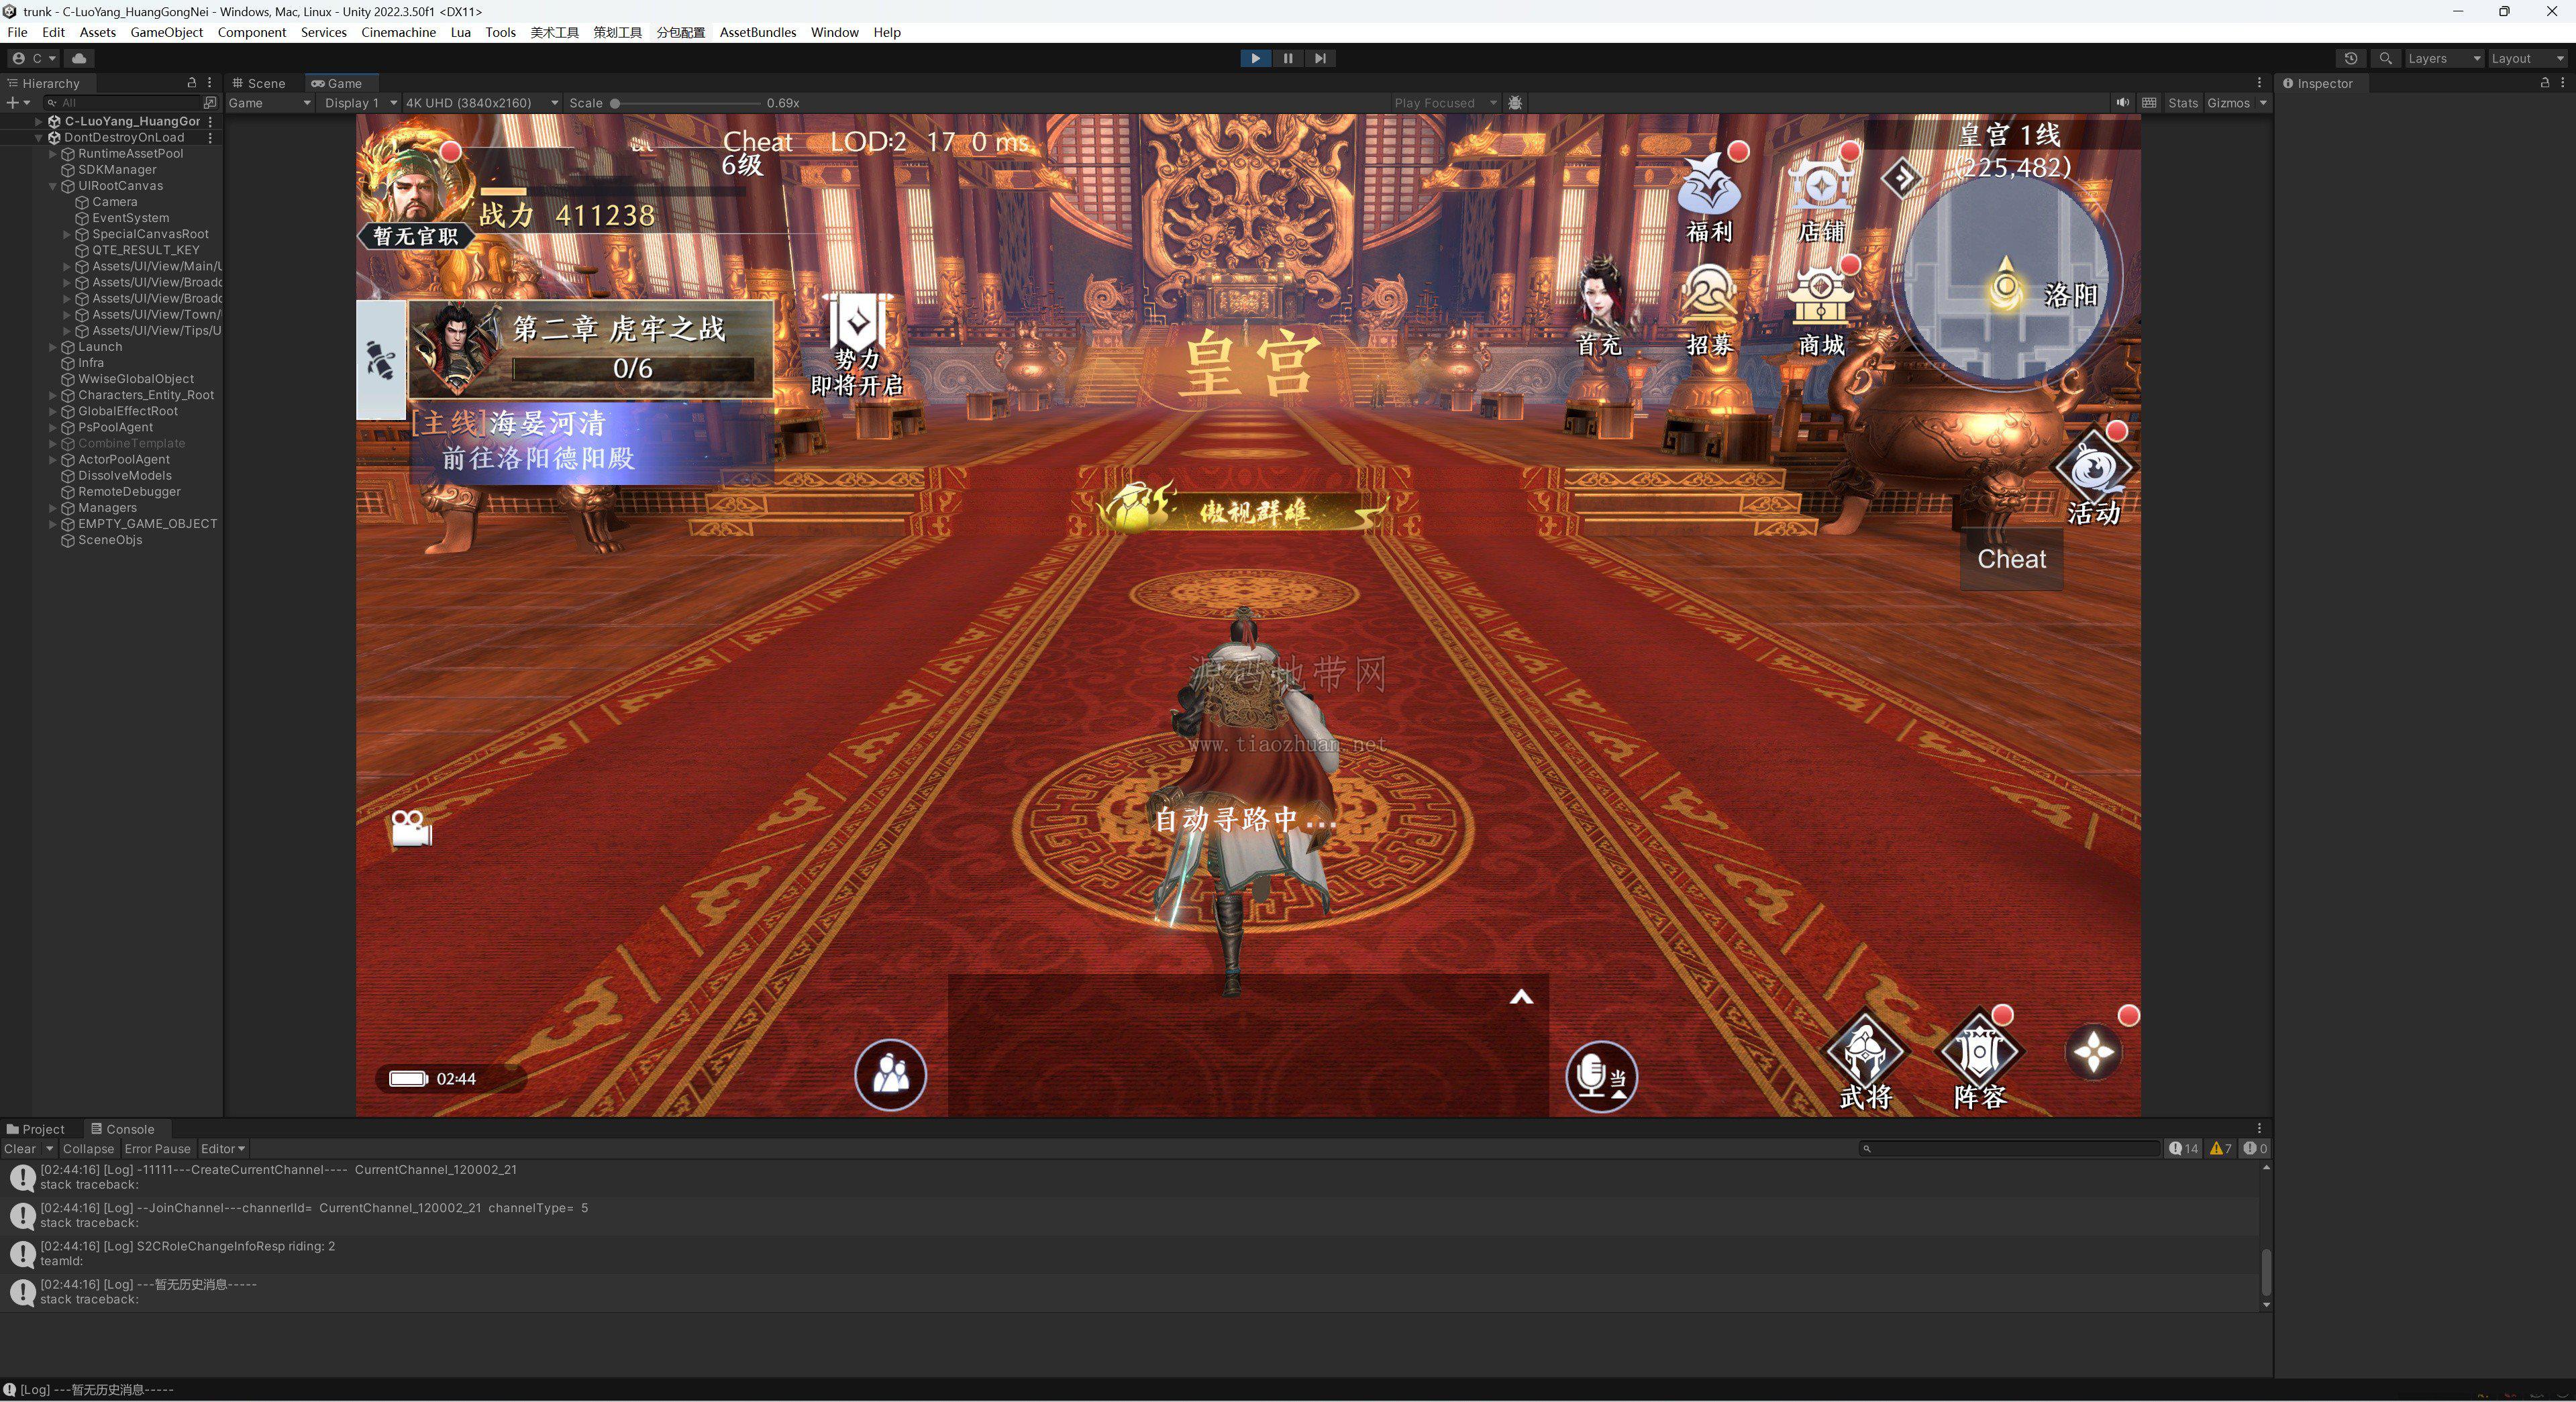Expand the Managers hierarchy item
The width and height of the screenshot is (2576, 1402).
(x=53, y=508)
